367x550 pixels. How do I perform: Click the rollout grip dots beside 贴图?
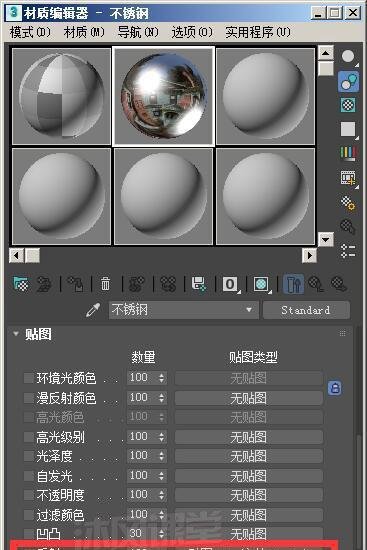point(342,333)
